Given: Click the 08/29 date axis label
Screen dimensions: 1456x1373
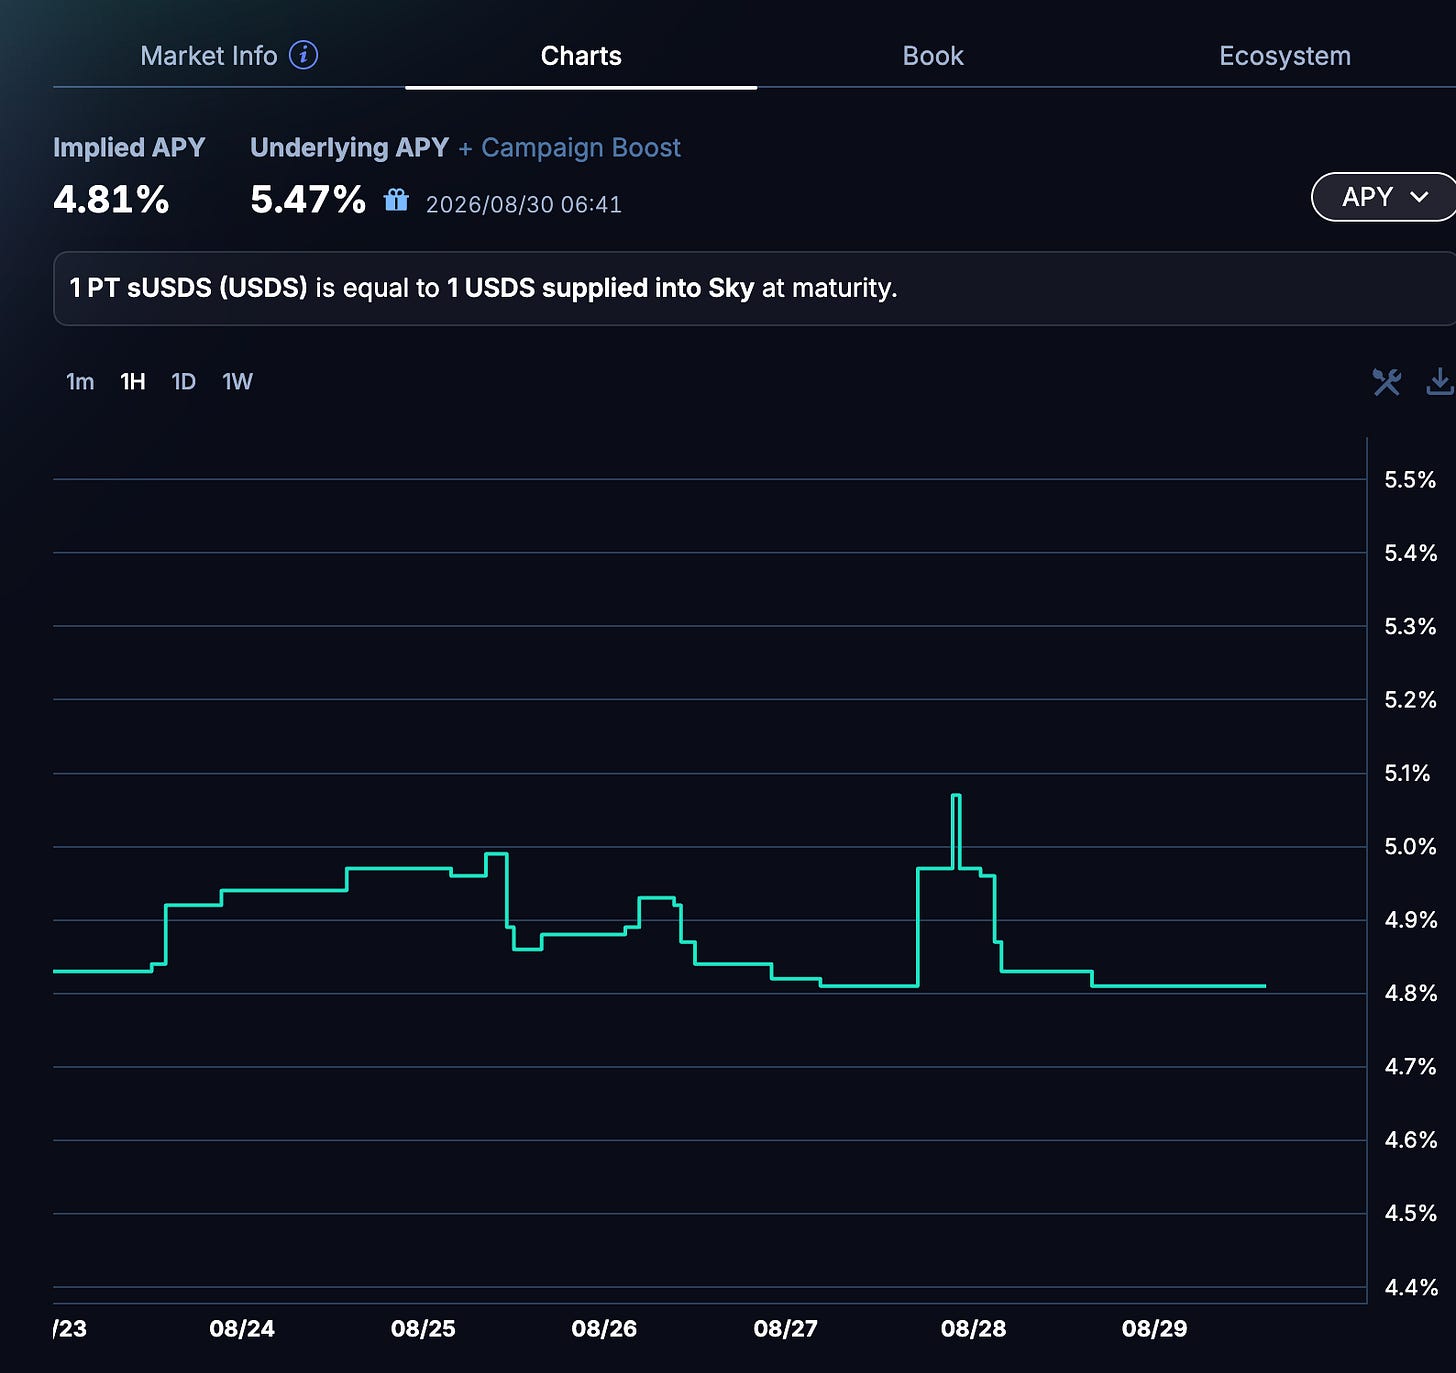Looking at the screenshot, I should (x=1154, y=1329).
